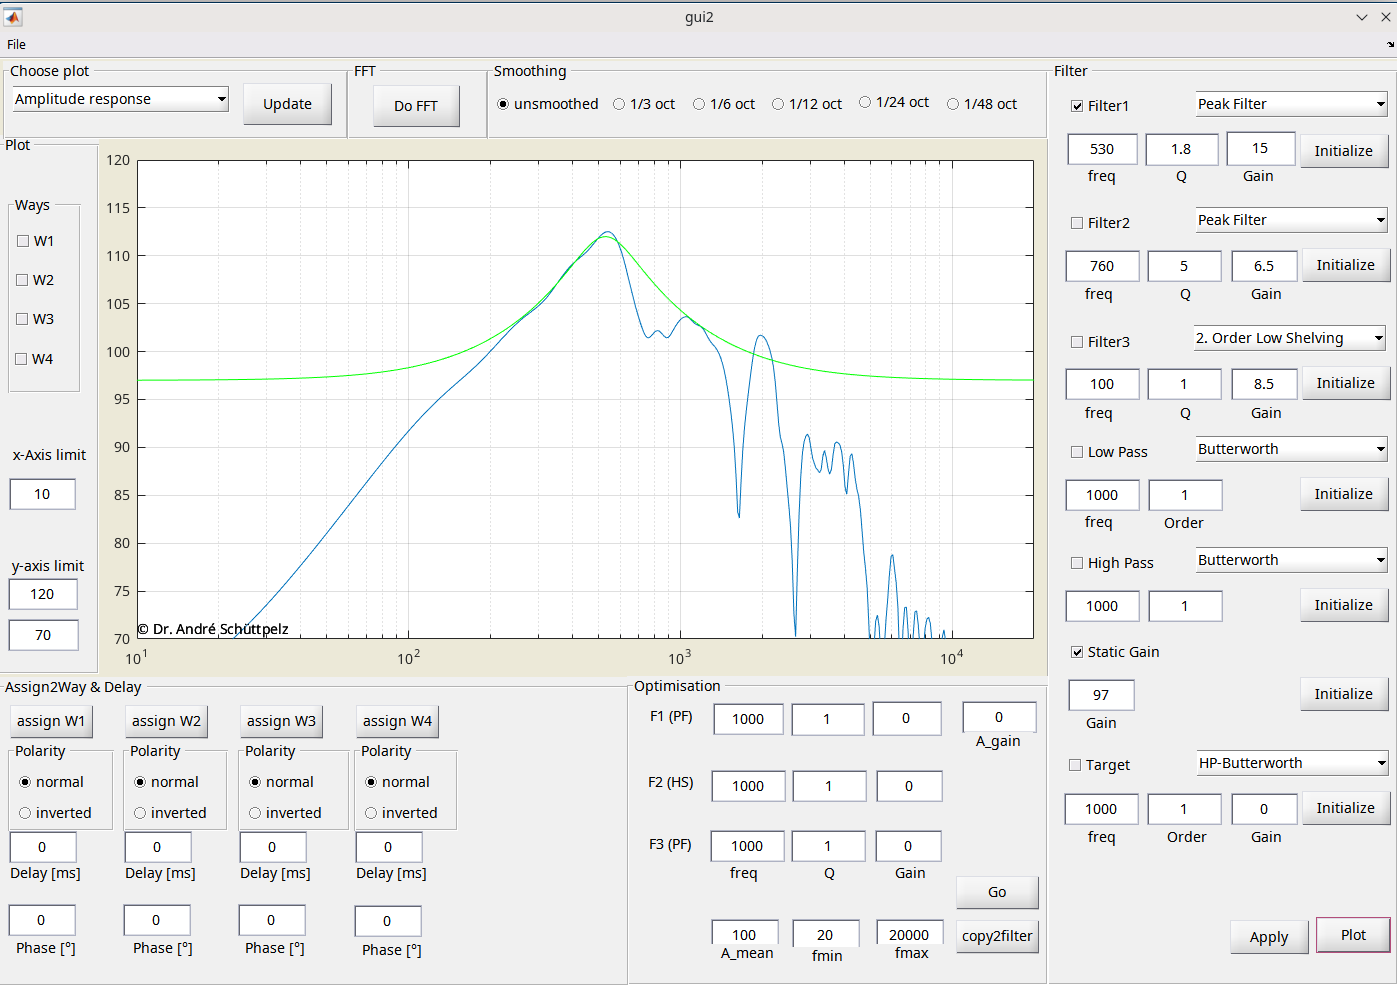The width and height of the screenshot is (1397, 985).
Task: Click the assign W4 button
Action: click(x=397, y=721)
